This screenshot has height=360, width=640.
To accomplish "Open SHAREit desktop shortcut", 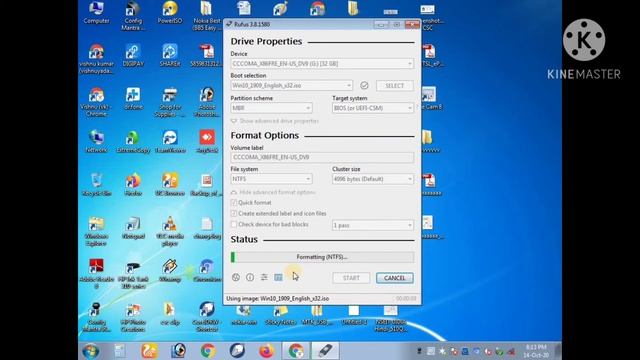I will coord(170,56).
